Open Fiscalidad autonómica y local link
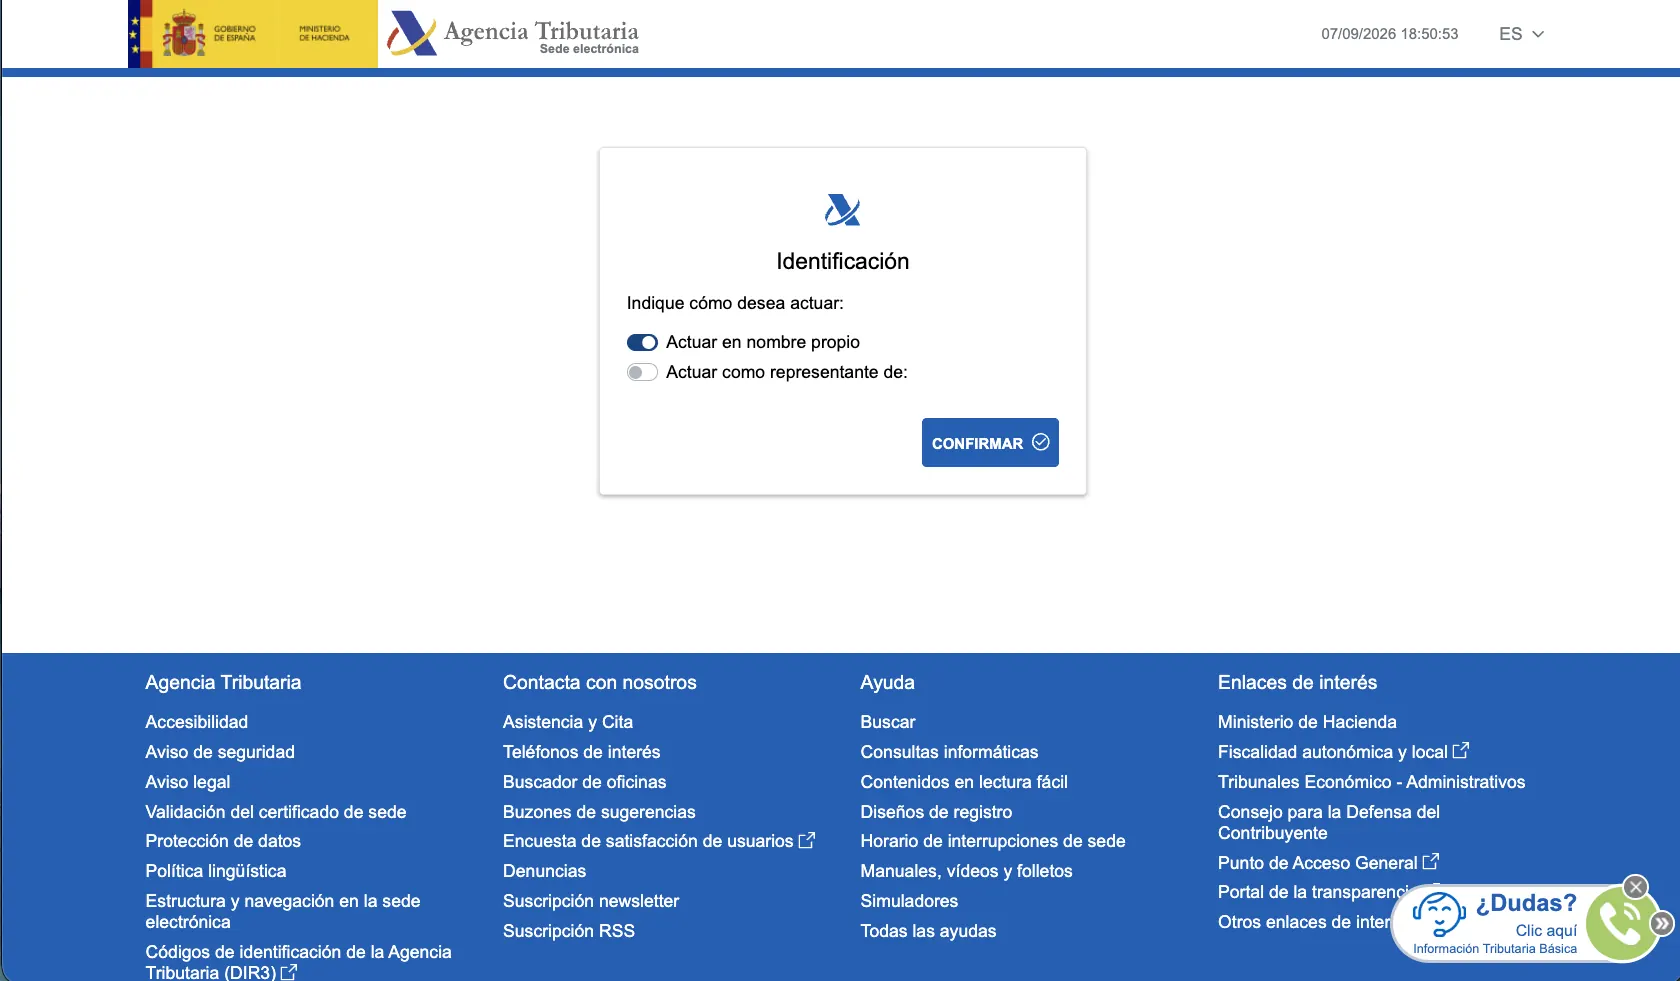The width and height of the screenshot is (1680, 981). click(1343, 752)
